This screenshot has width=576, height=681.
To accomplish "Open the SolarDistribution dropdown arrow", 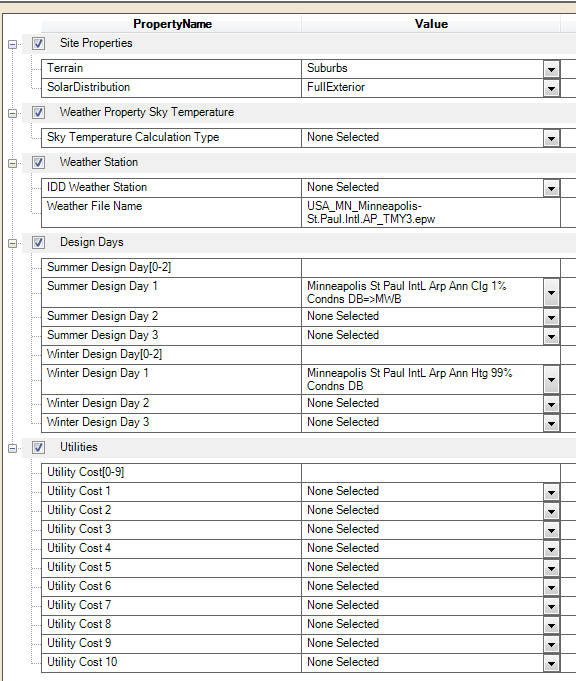I will point(551,89).
